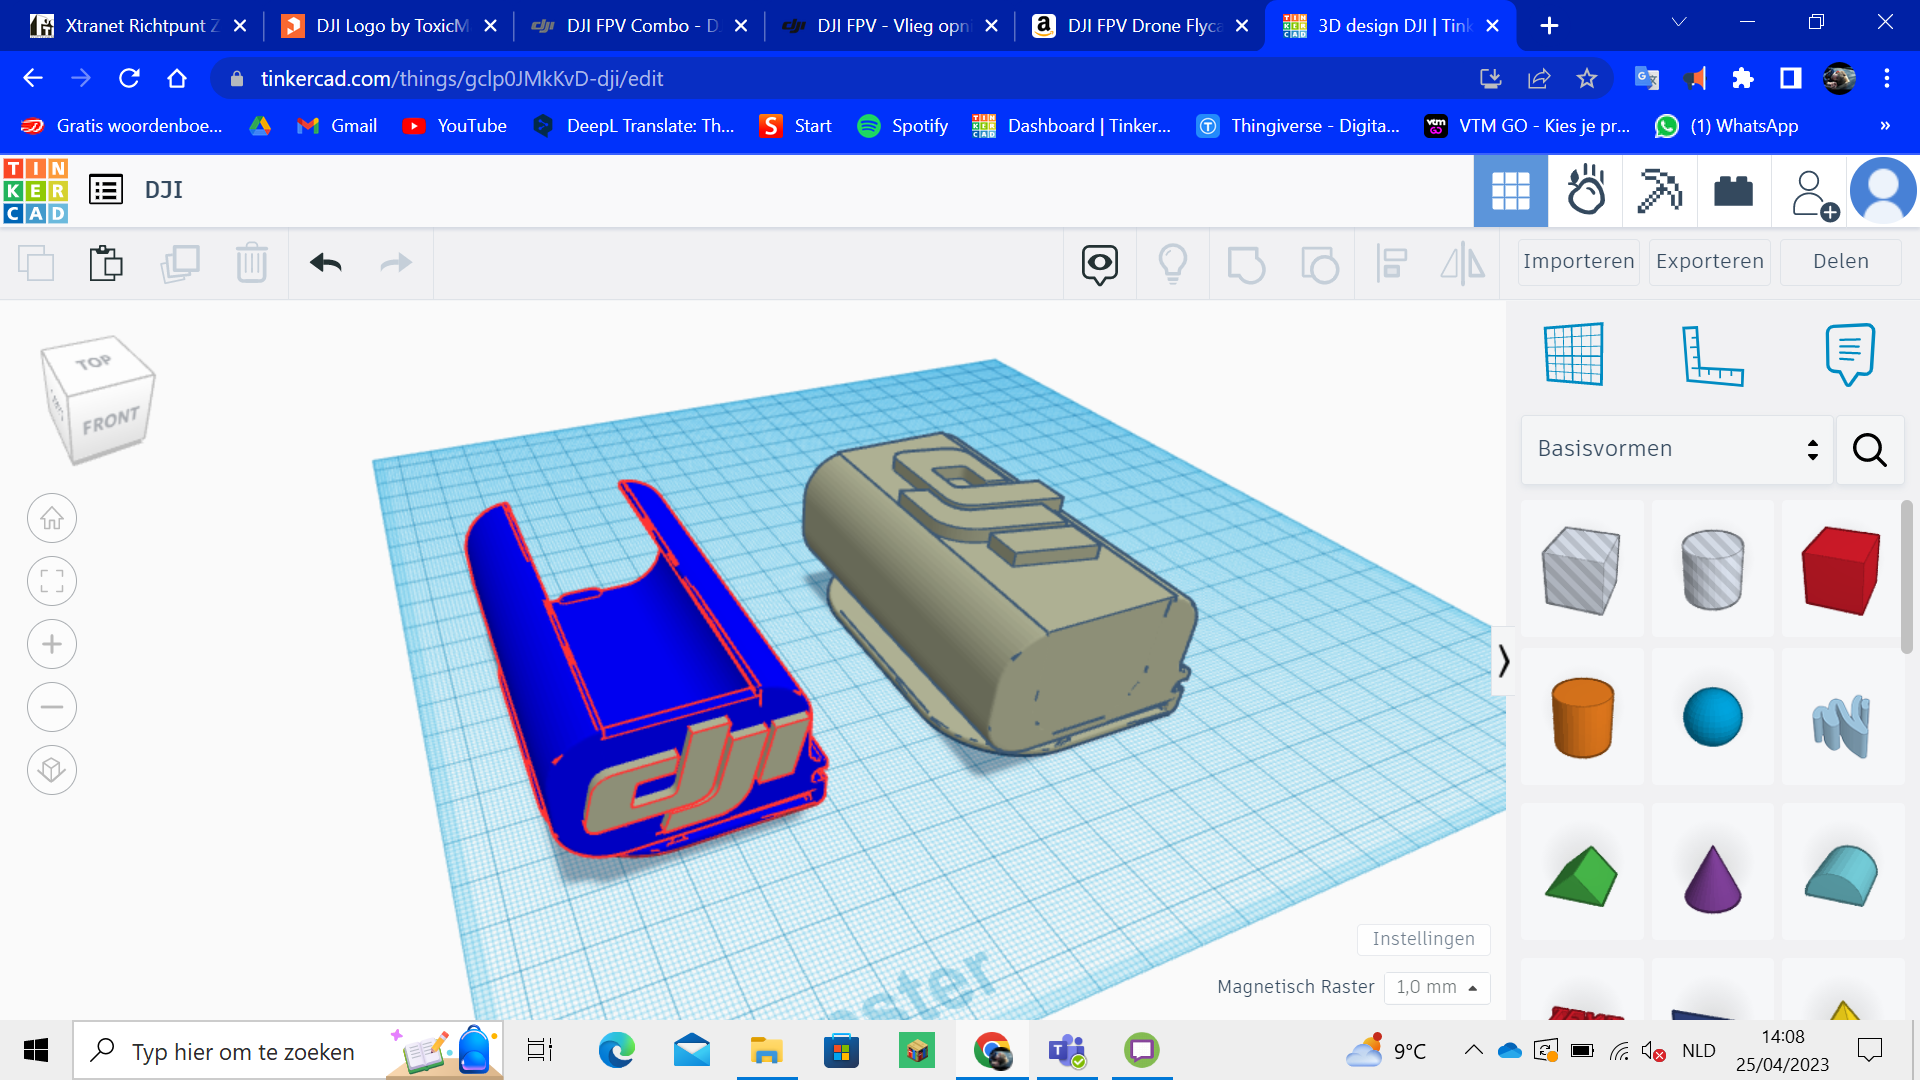Click the address bar URL

click(x=462, y=79)
